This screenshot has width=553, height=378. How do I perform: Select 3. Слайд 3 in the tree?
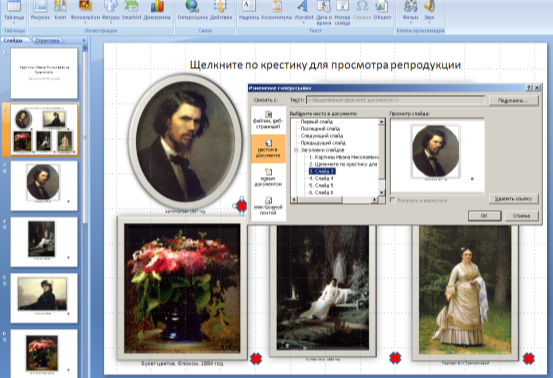click(x=322, y=171)
